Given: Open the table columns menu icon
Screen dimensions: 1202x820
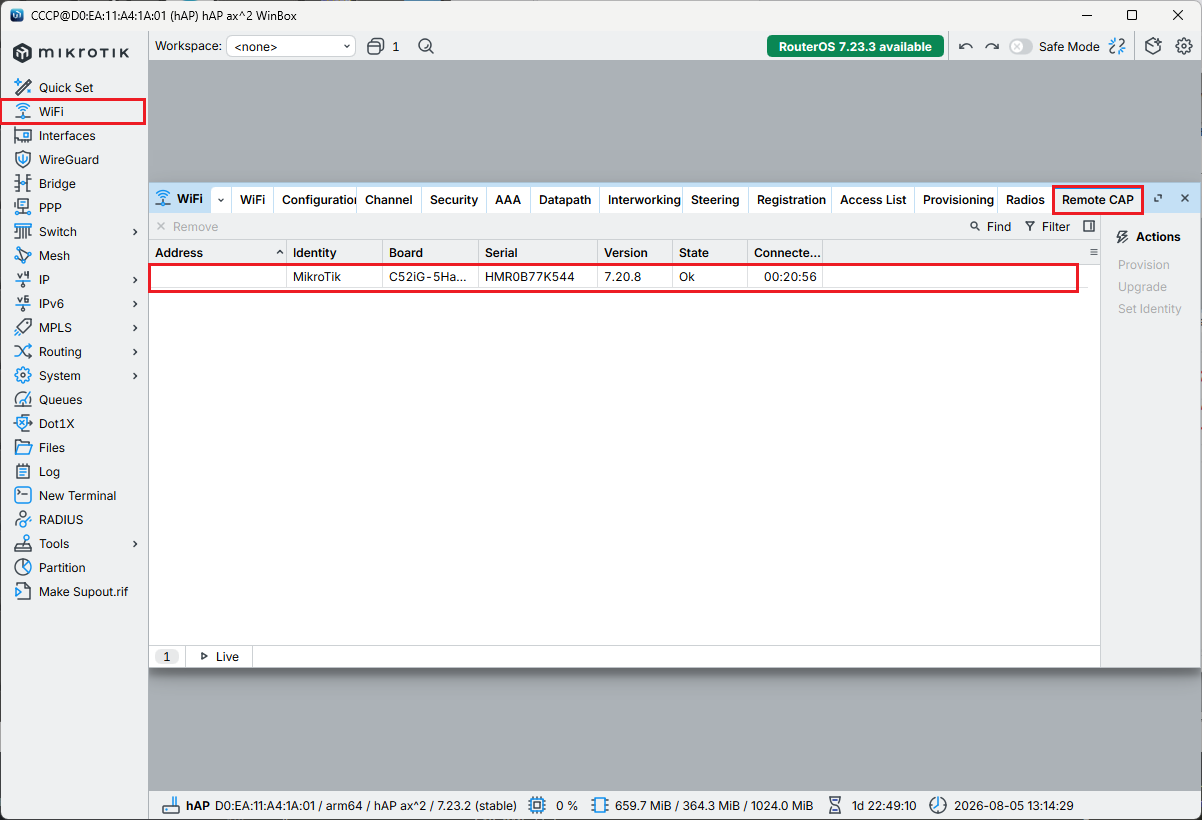Looking at the screenshot, I should pyautogui.click(x=1093, y=253).
